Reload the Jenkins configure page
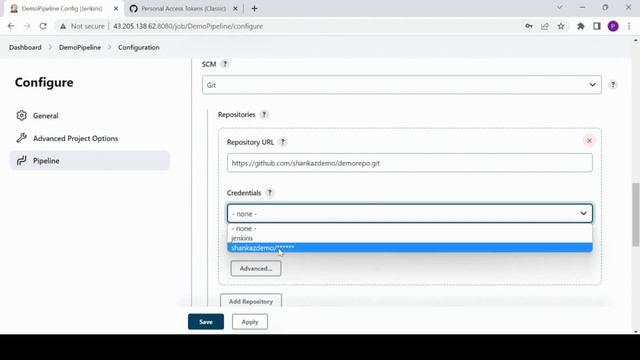The height and width of the screenshot is (360, 640). point(43,26)
